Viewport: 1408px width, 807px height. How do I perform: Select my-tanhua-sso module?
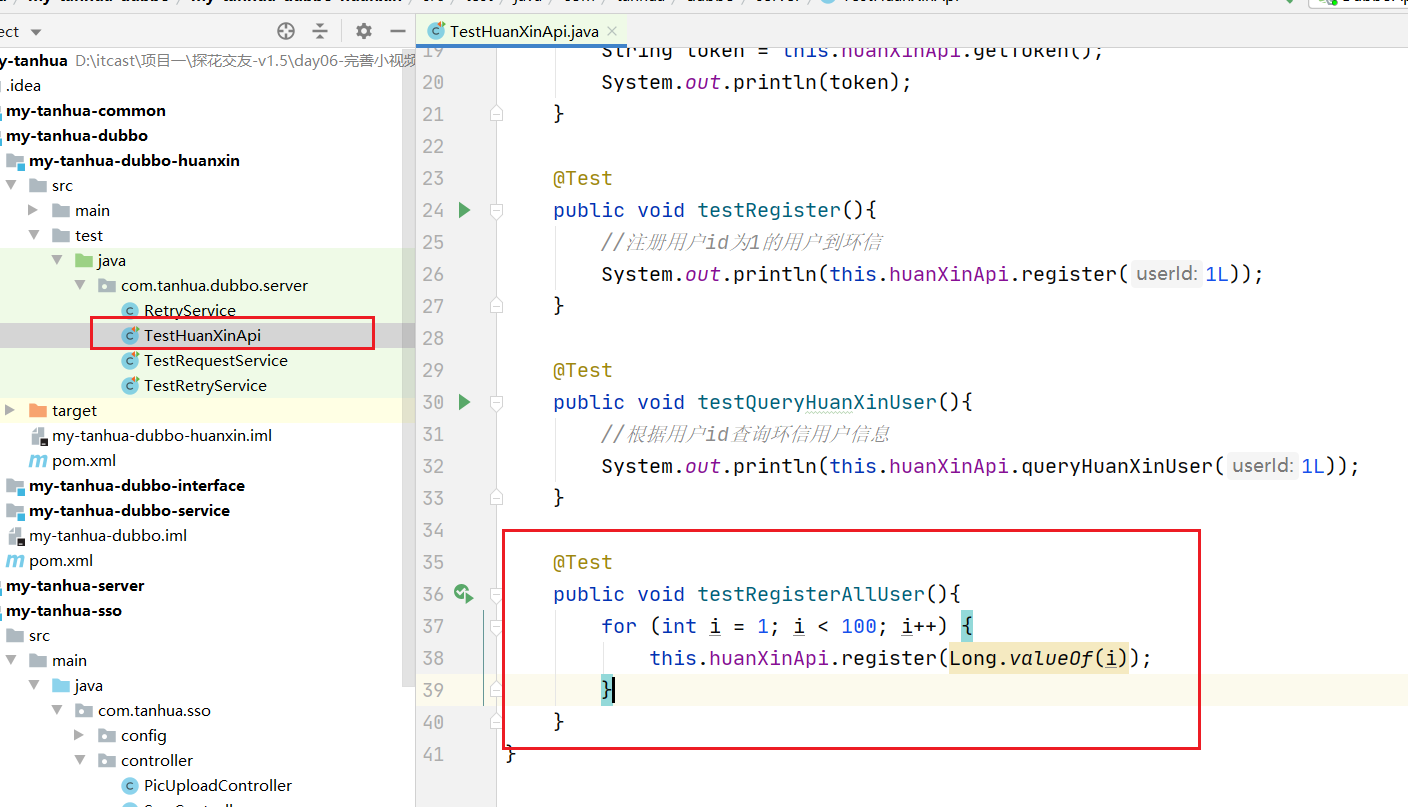tap(64, 610)
